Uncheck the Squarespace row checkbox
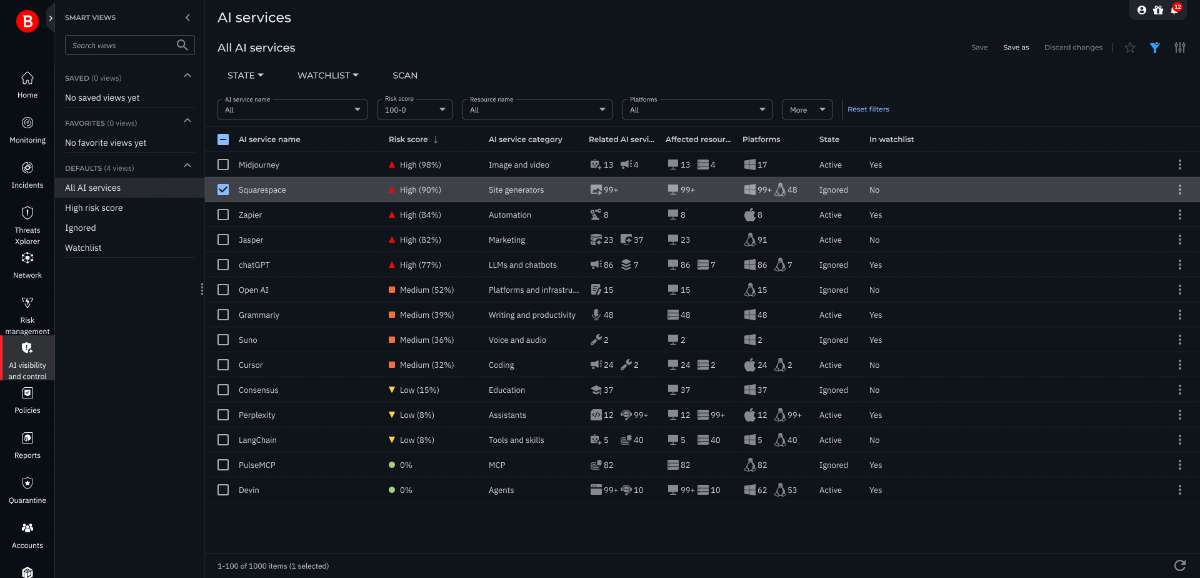 tap(223, 189)
